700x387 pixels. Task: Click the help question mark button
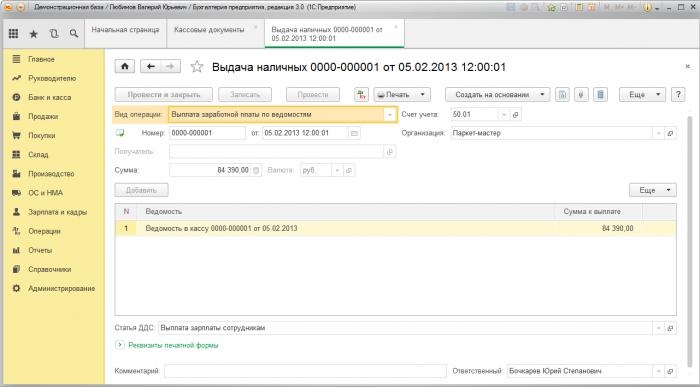click(x=678, y=95)
